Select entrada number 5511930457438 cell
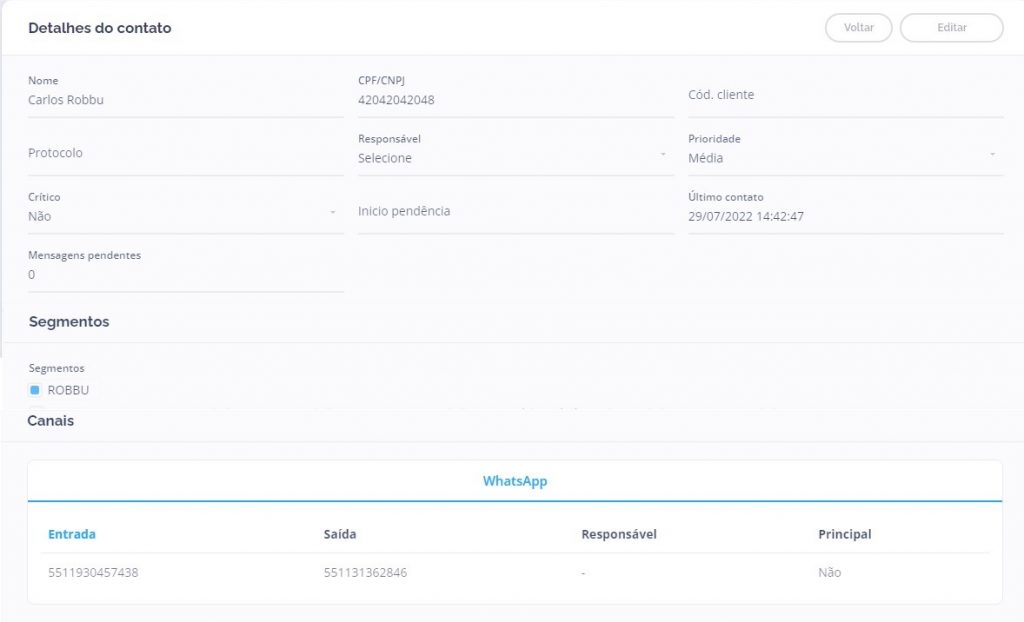1024x622 pixels. [x=93, y=573]
